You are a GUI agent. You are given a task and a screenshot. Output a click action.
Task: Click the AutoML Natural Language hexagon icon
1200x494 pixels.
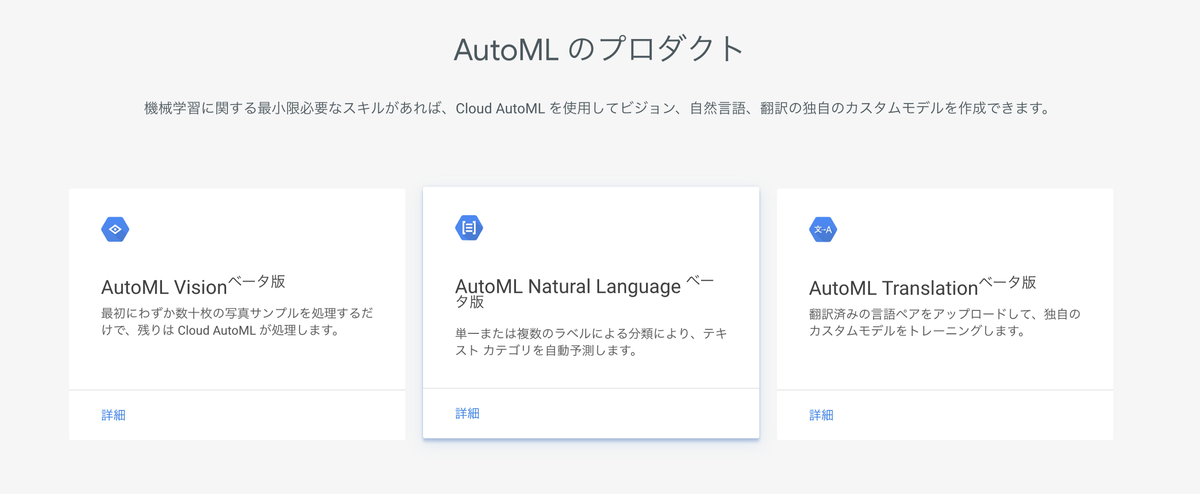[x=469, y=227]
